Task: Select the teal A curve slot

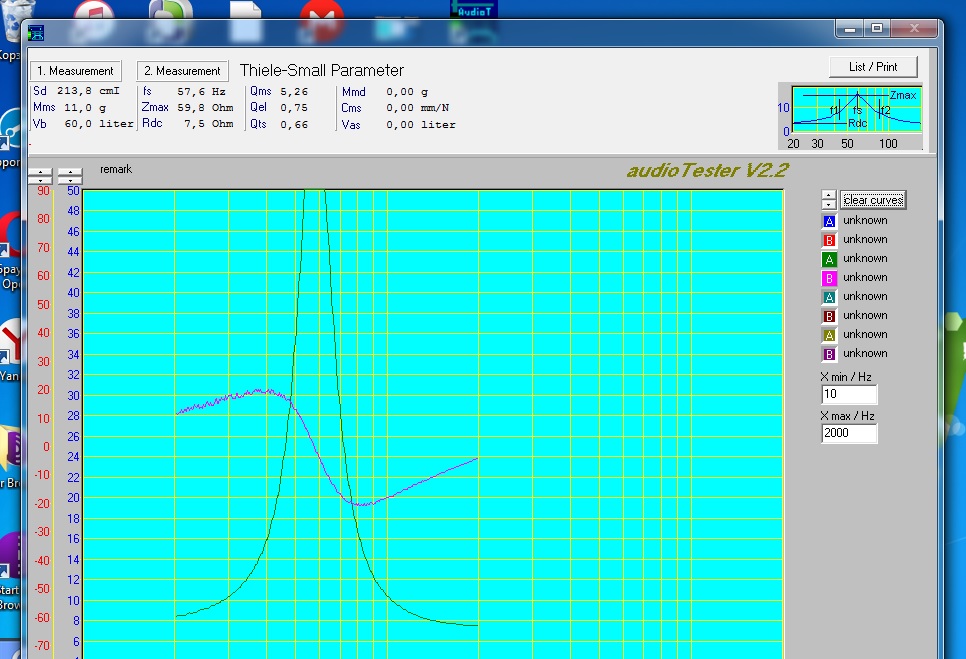Action: point(829,297)
